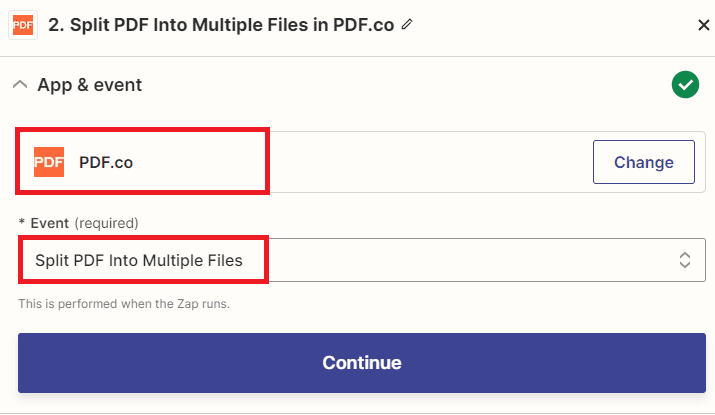Select the "Split PDF Into Multiple Files" value
715x415 pixels.
[x=139, y=260]
